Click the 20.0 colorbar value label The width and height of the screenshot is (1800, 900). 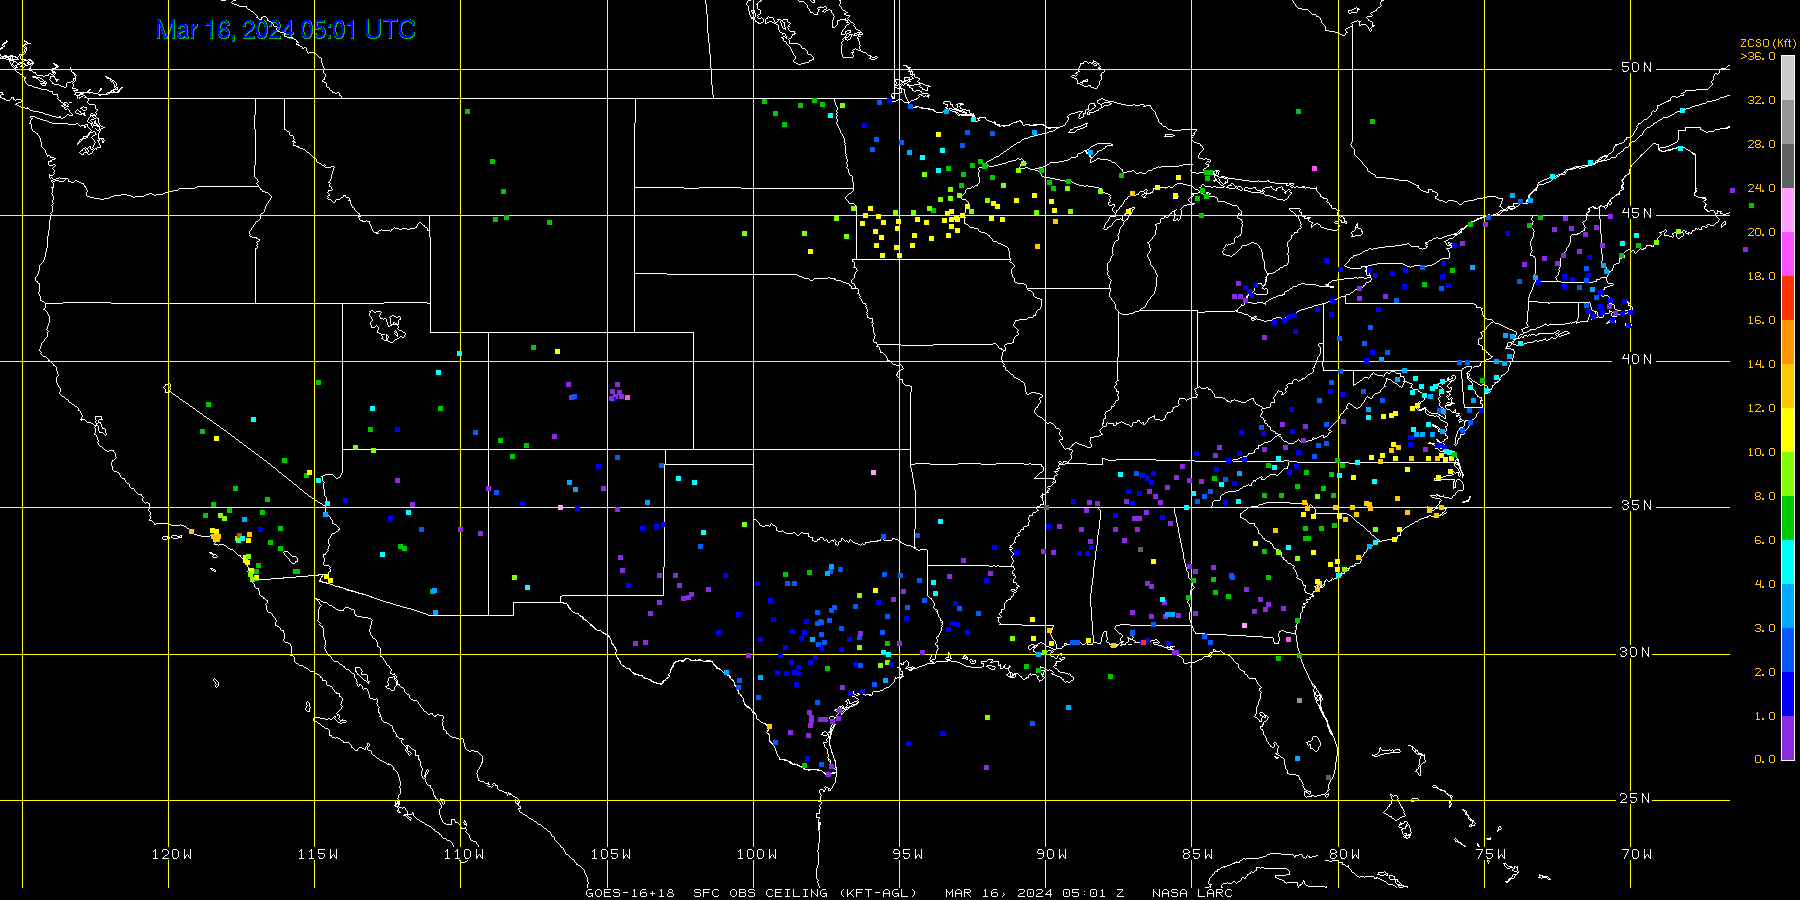point(1762,232)
